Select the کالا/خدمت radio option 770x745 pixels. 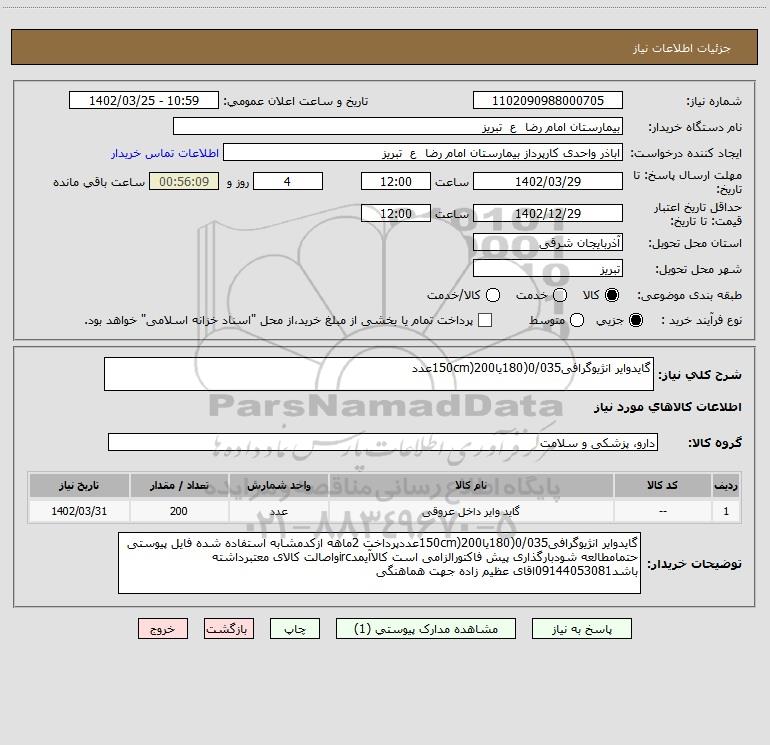pos(493,295)
